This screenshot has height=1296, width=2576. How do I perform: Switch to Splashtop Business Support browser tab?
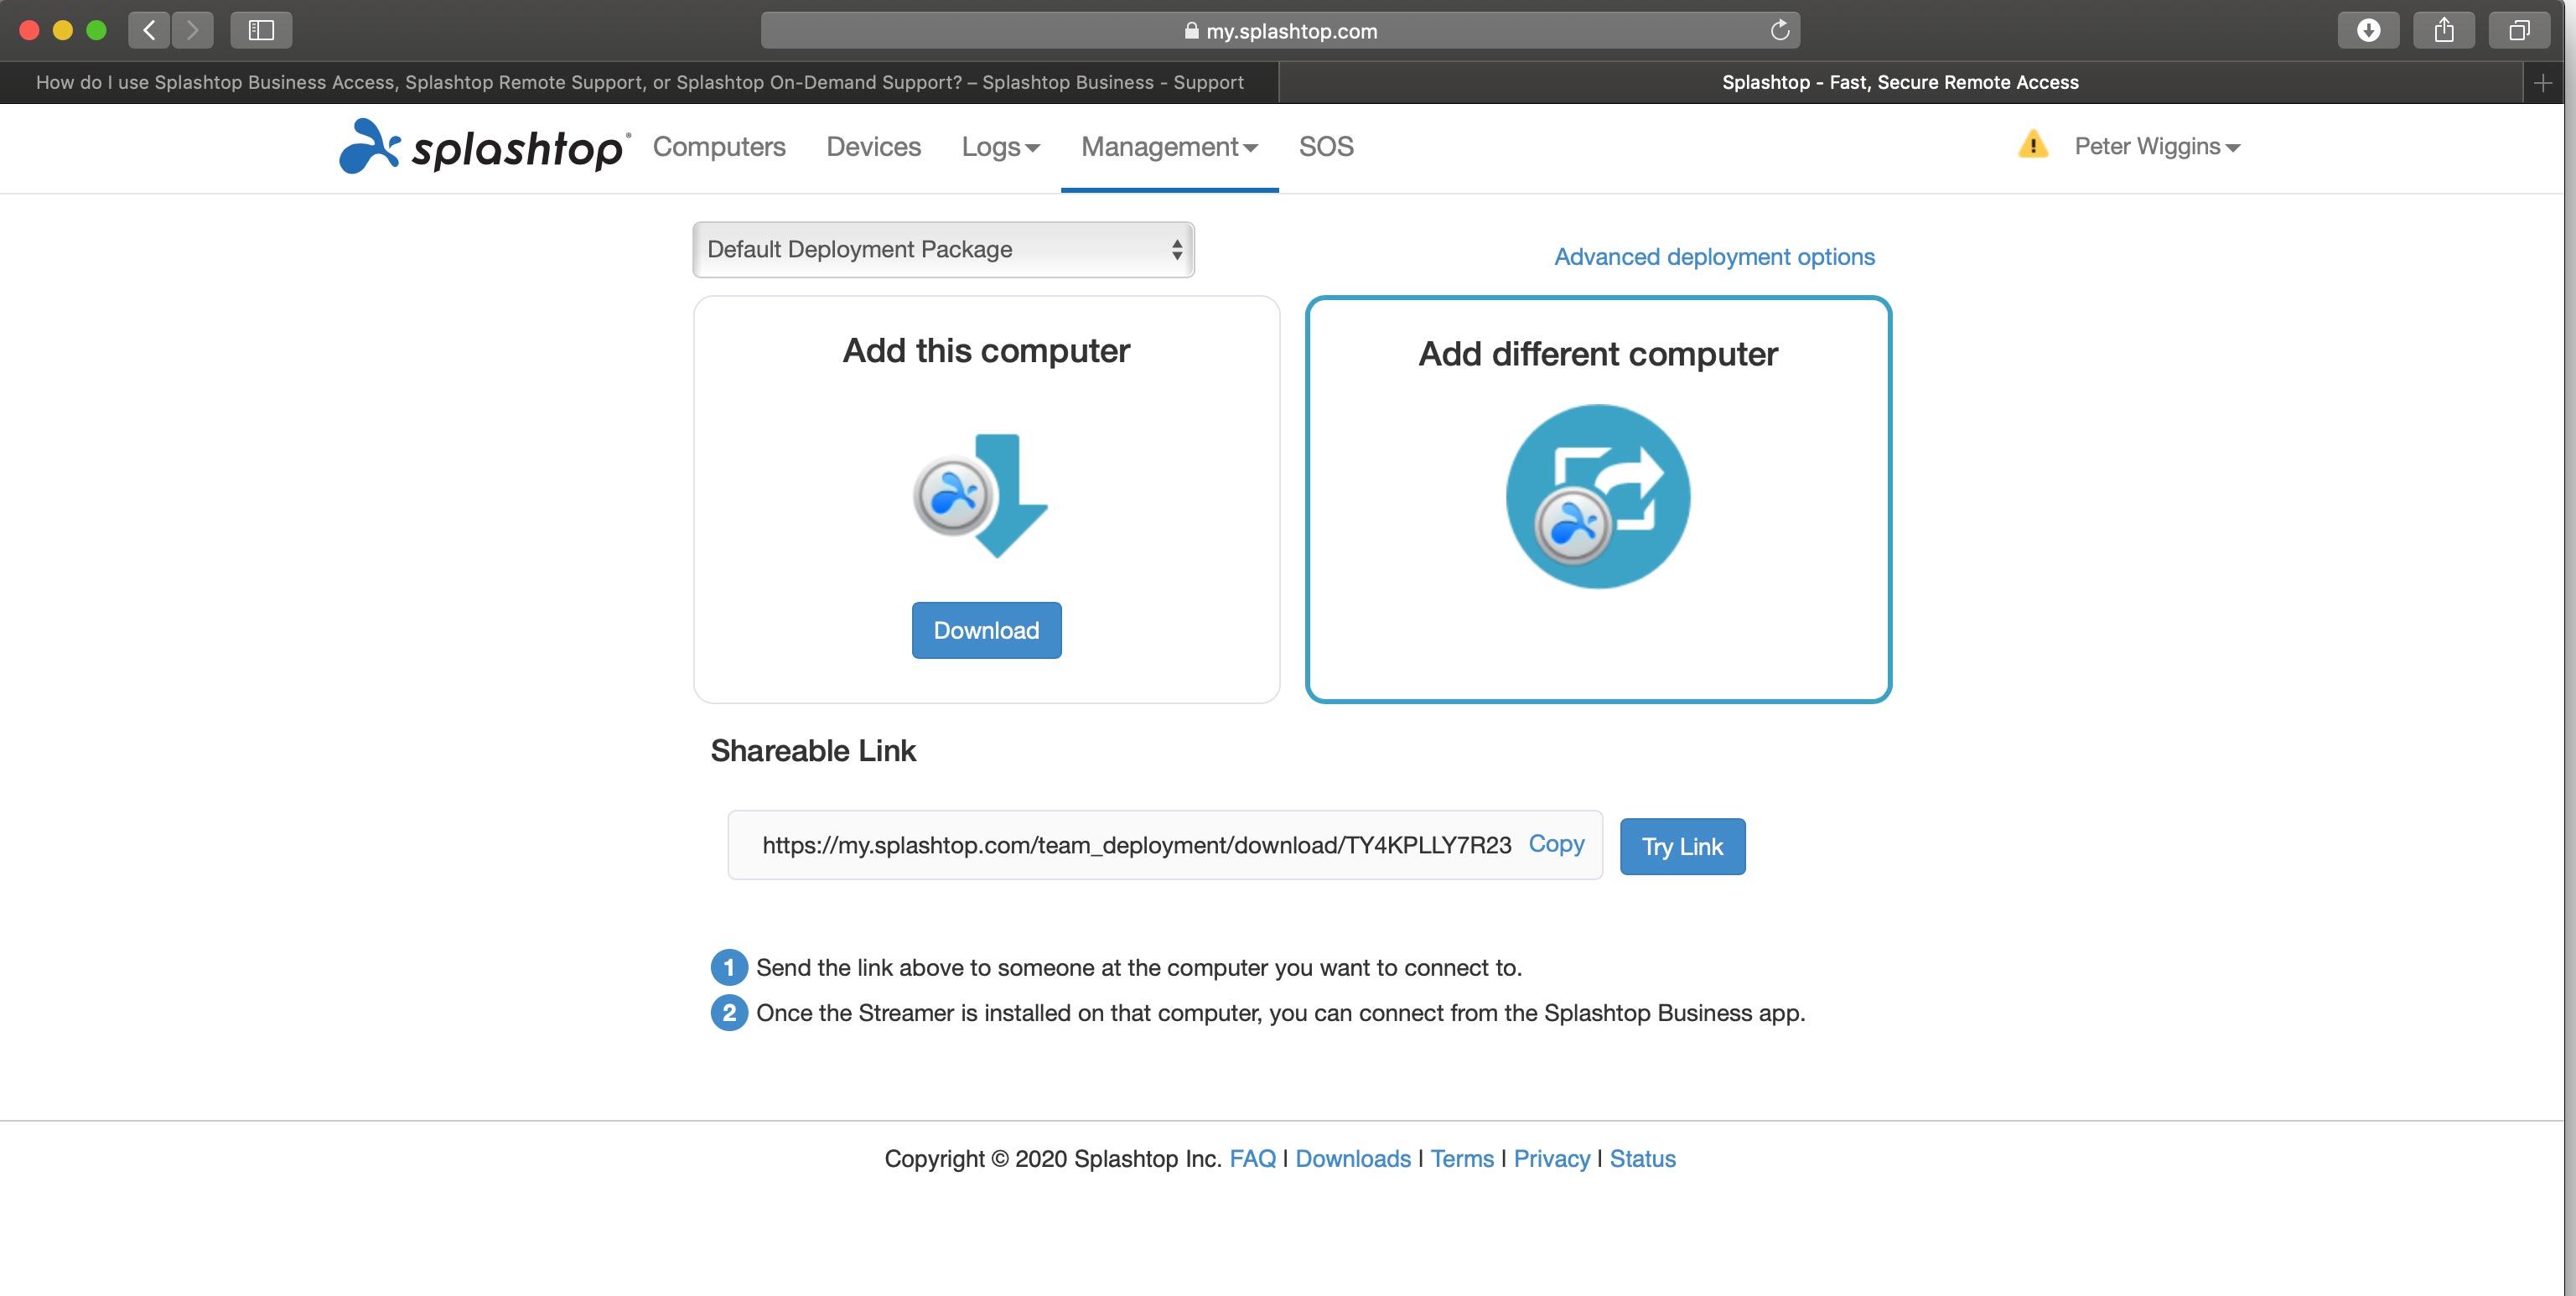[640, 83]
